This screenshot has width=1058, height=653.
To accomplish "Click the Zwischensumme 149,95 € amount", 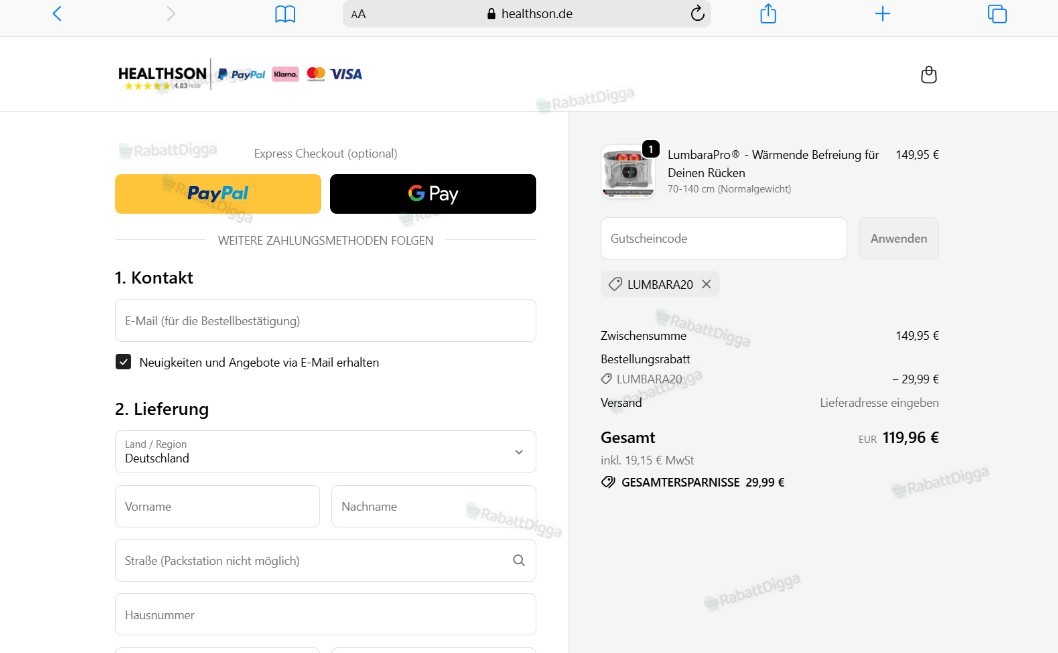I will click(x=917, y=335).
